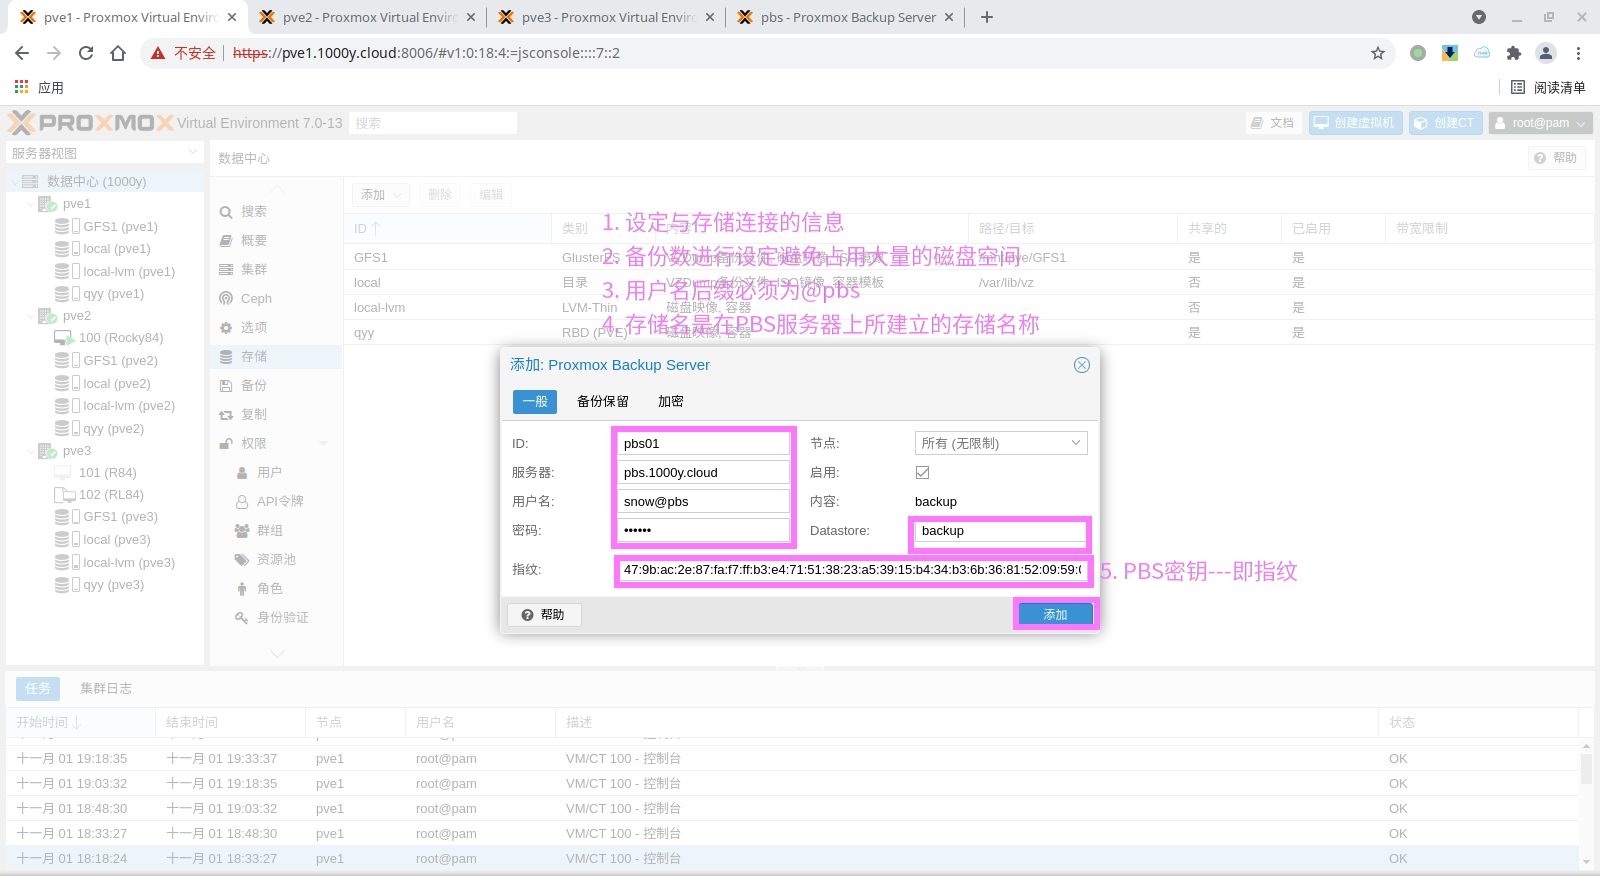The width and height of the screenshot is (1600, 876).
Task: Click the Help (帮助) button in dialog
Action: [544, 614]
